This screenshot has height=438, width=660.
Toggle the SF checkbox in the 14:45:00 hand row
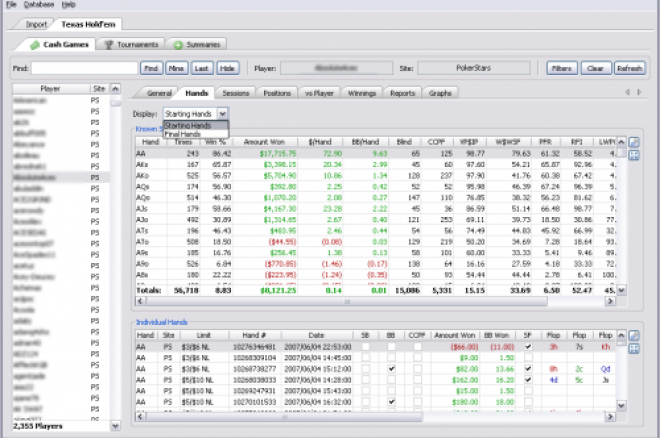point(528,358)
